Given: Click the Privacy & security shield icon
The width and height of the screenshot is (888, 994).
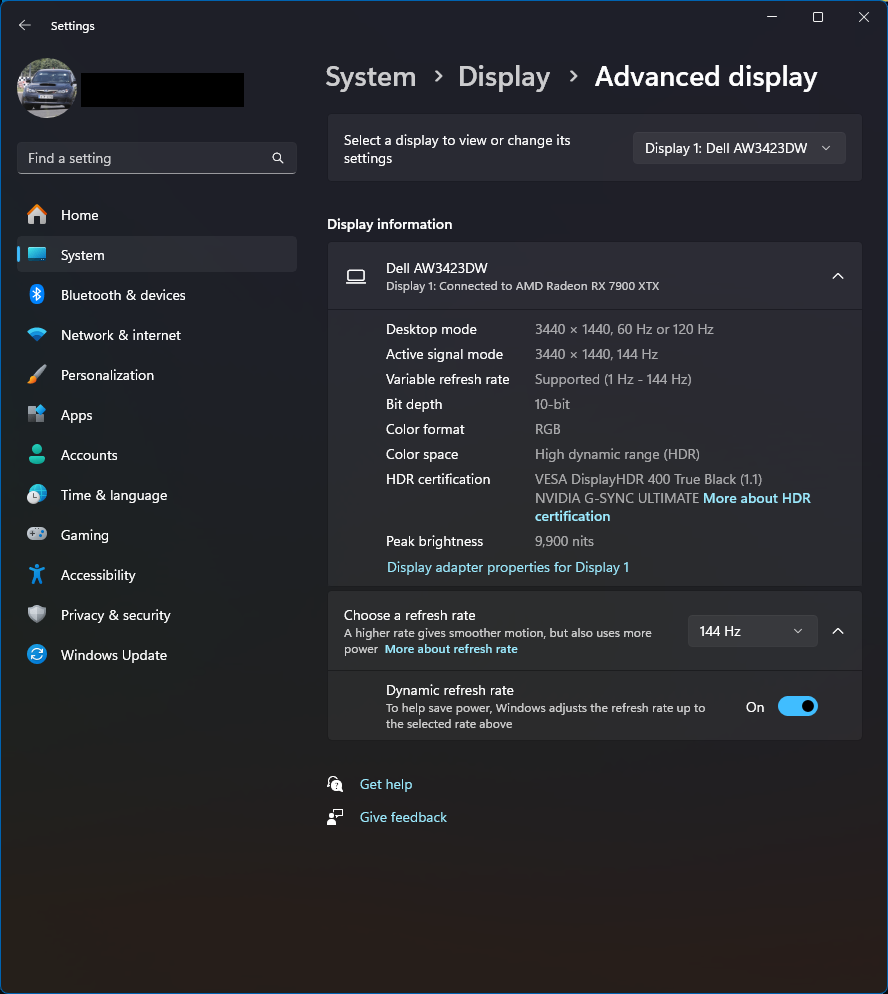Looking at the screenshot, I should (37, 614).
